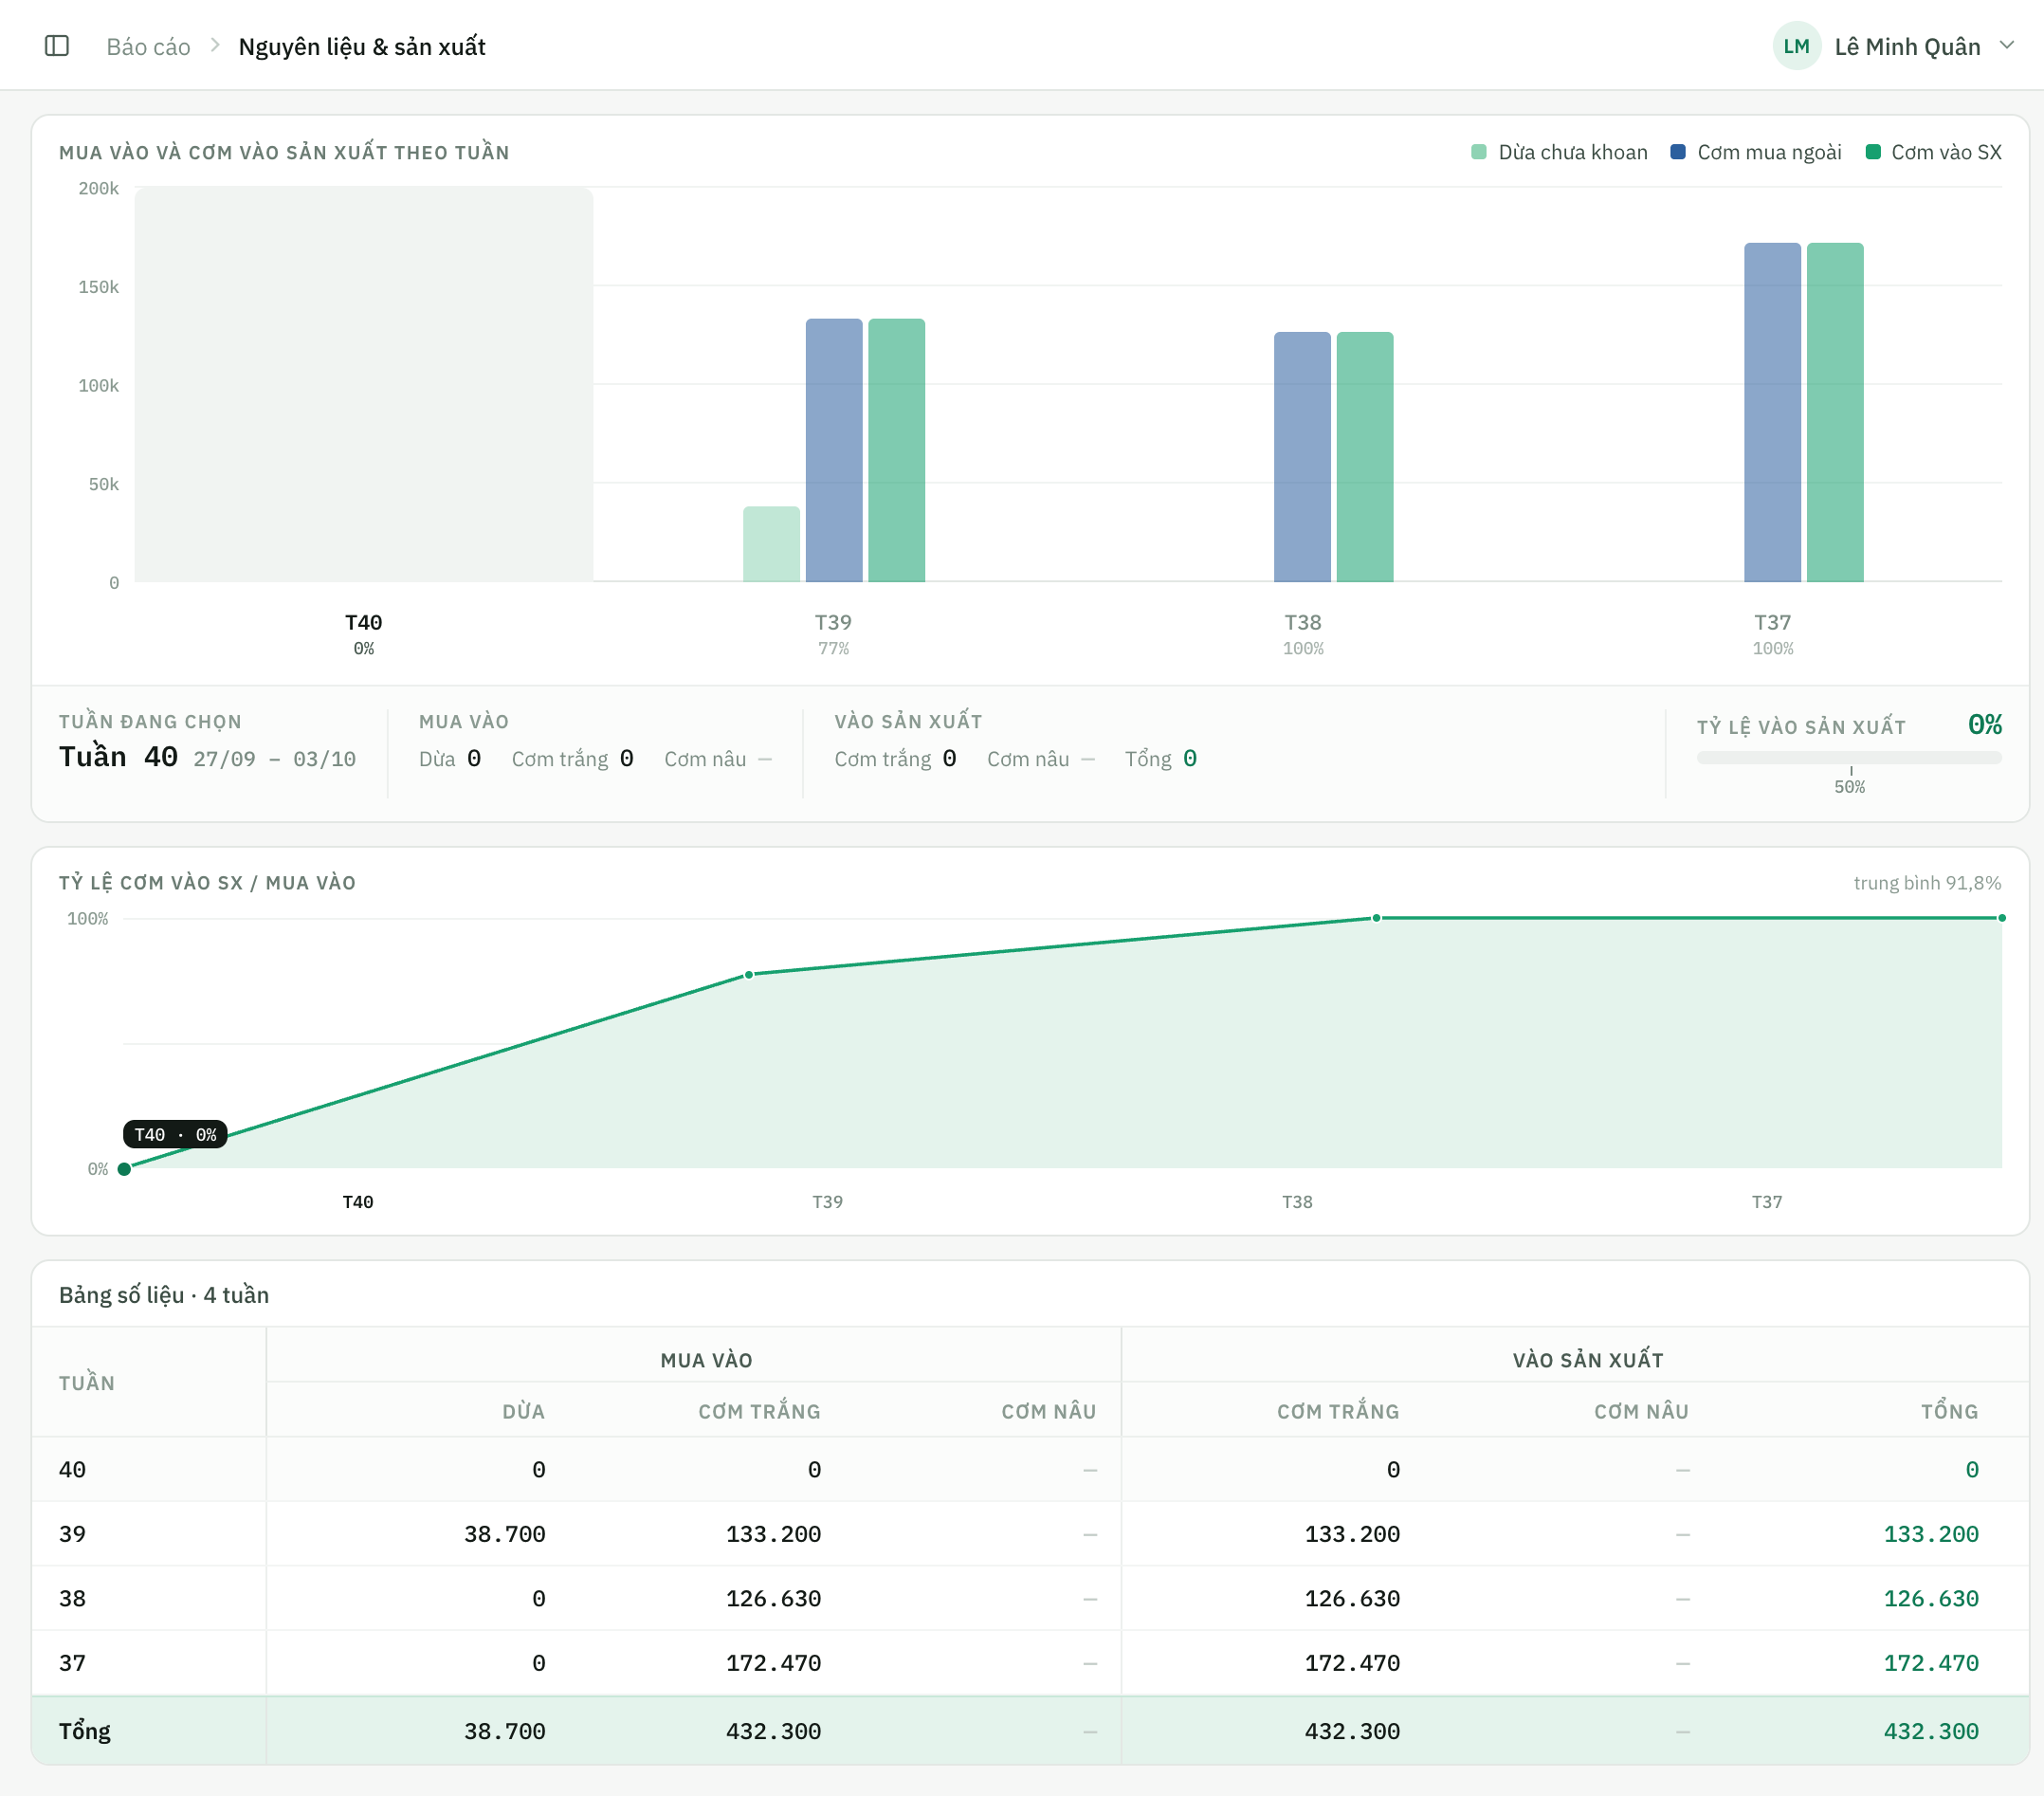
Task: Click the breadcrumb chevron separator
Action: click(215, 46)
